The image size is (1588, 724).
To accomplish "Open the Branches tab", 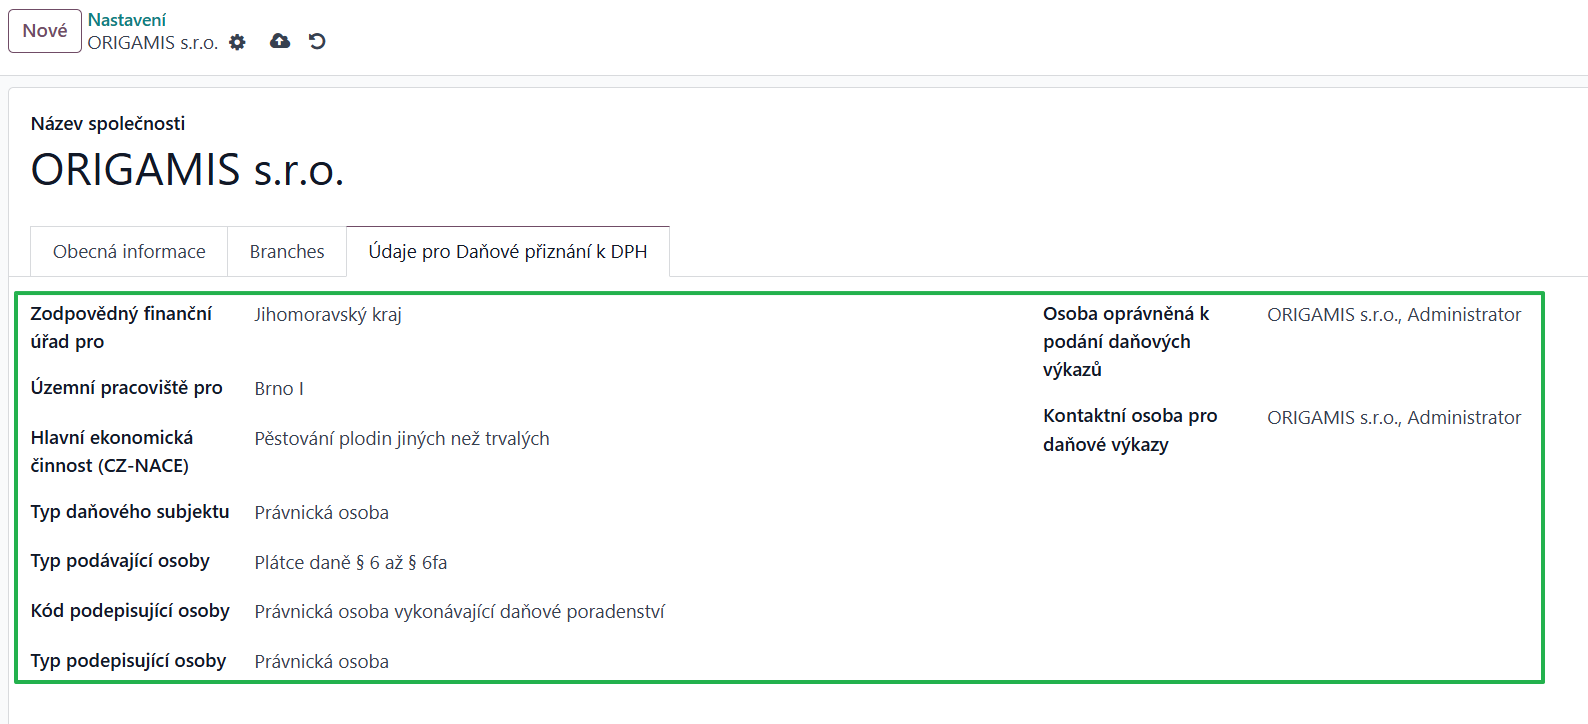I will tap(287, 252).
